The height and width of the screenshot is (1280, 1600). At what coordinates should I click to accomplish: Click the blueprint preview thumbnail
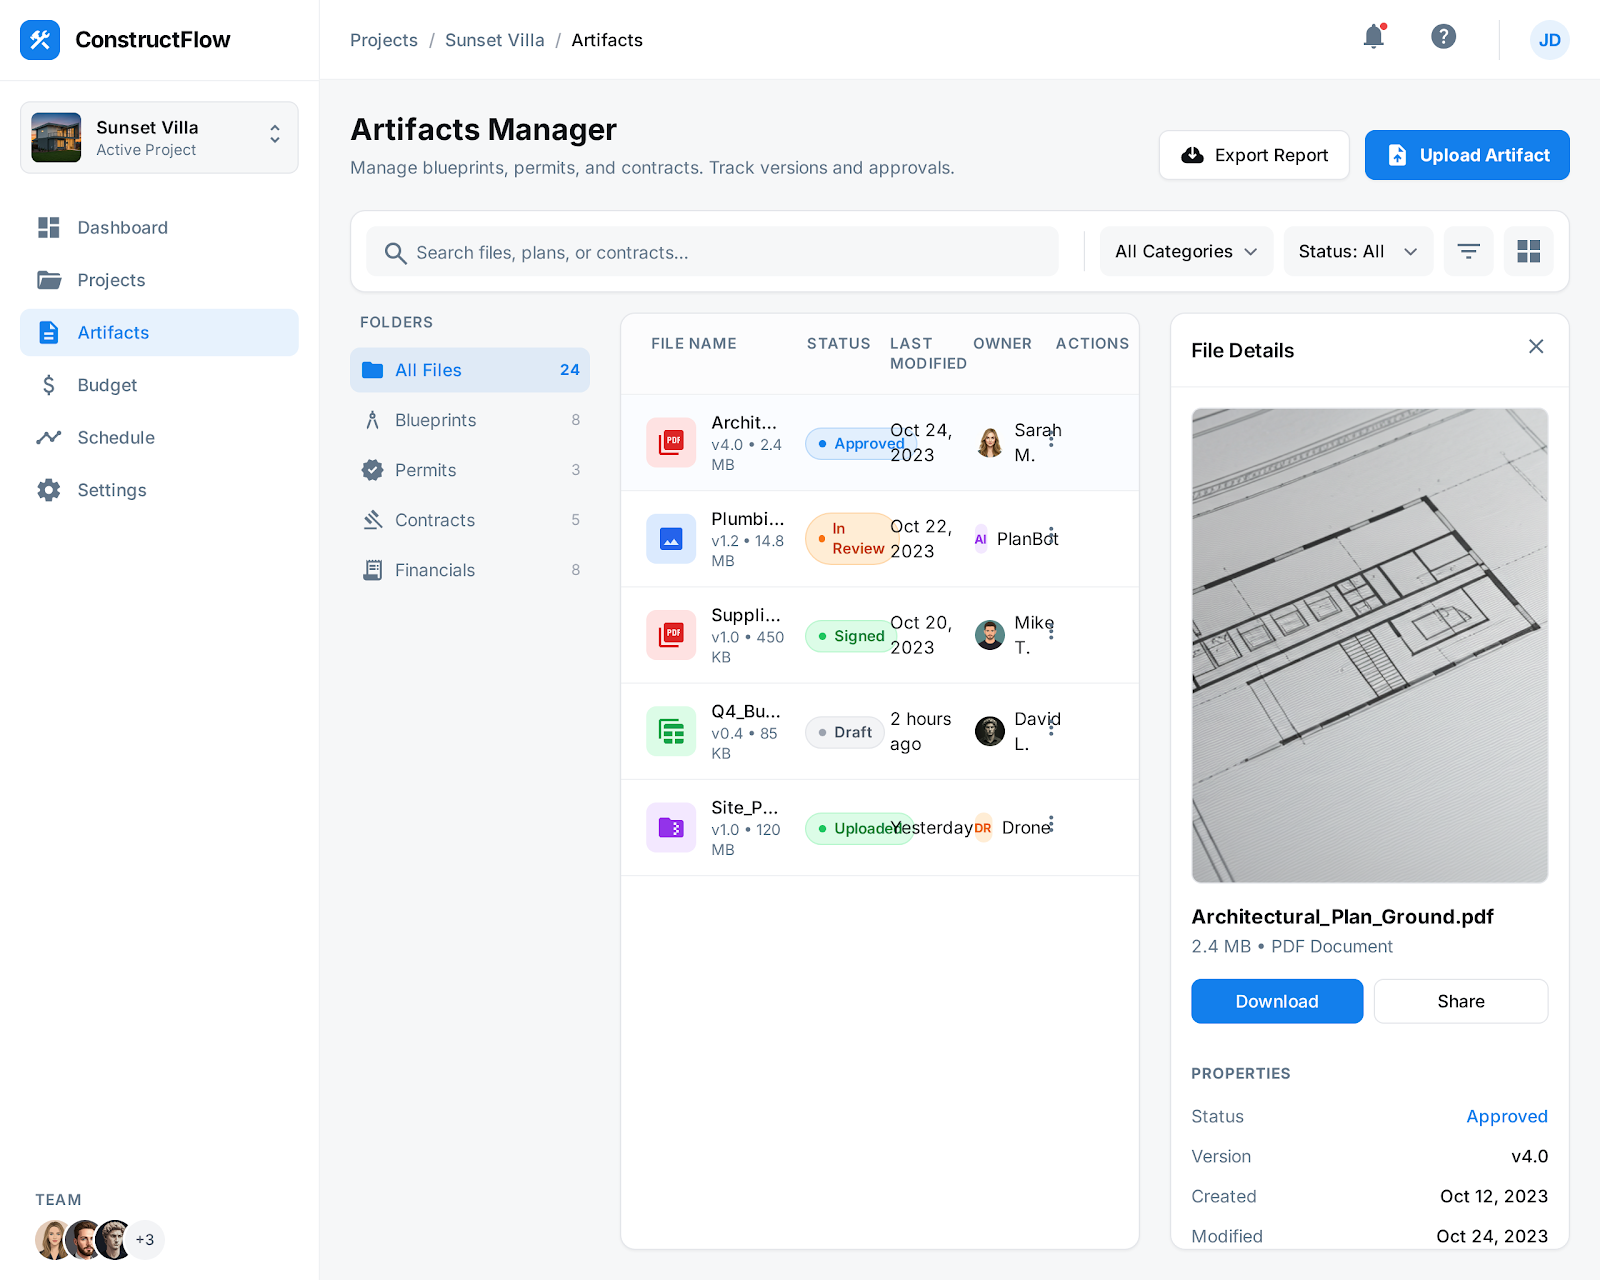1369,645
